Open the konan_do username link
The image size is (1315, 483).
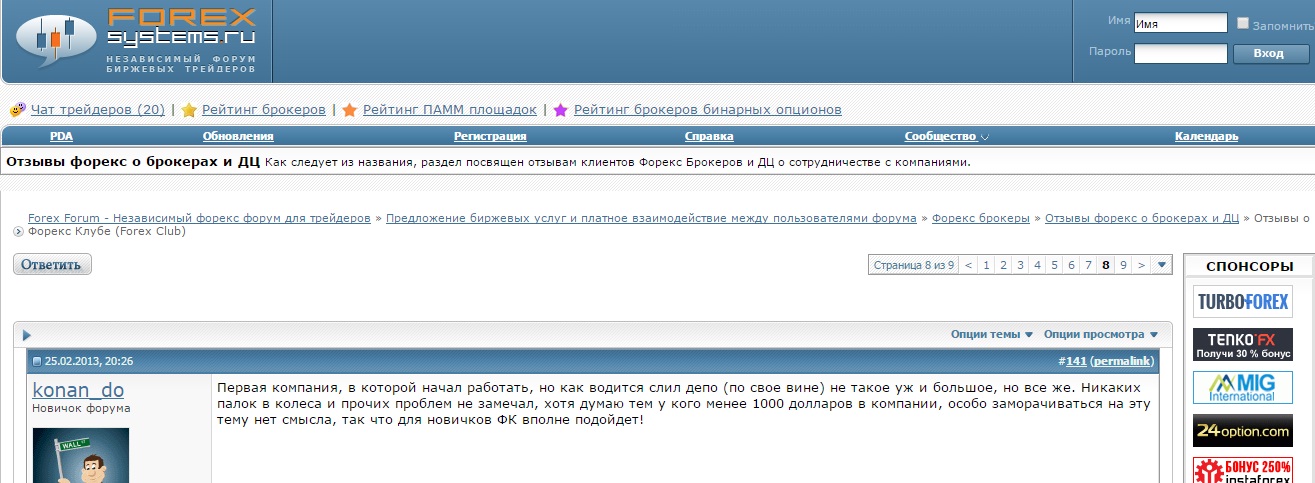tap(79, 390)
